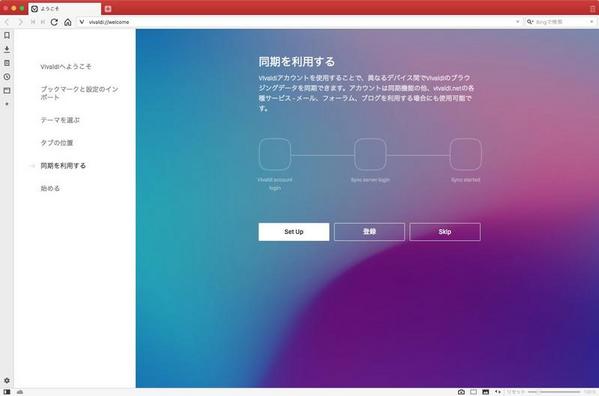Select テーマを選ぶ step
Image resolution: width=599 pixels, height=396 pixels.
pos(60,120)
